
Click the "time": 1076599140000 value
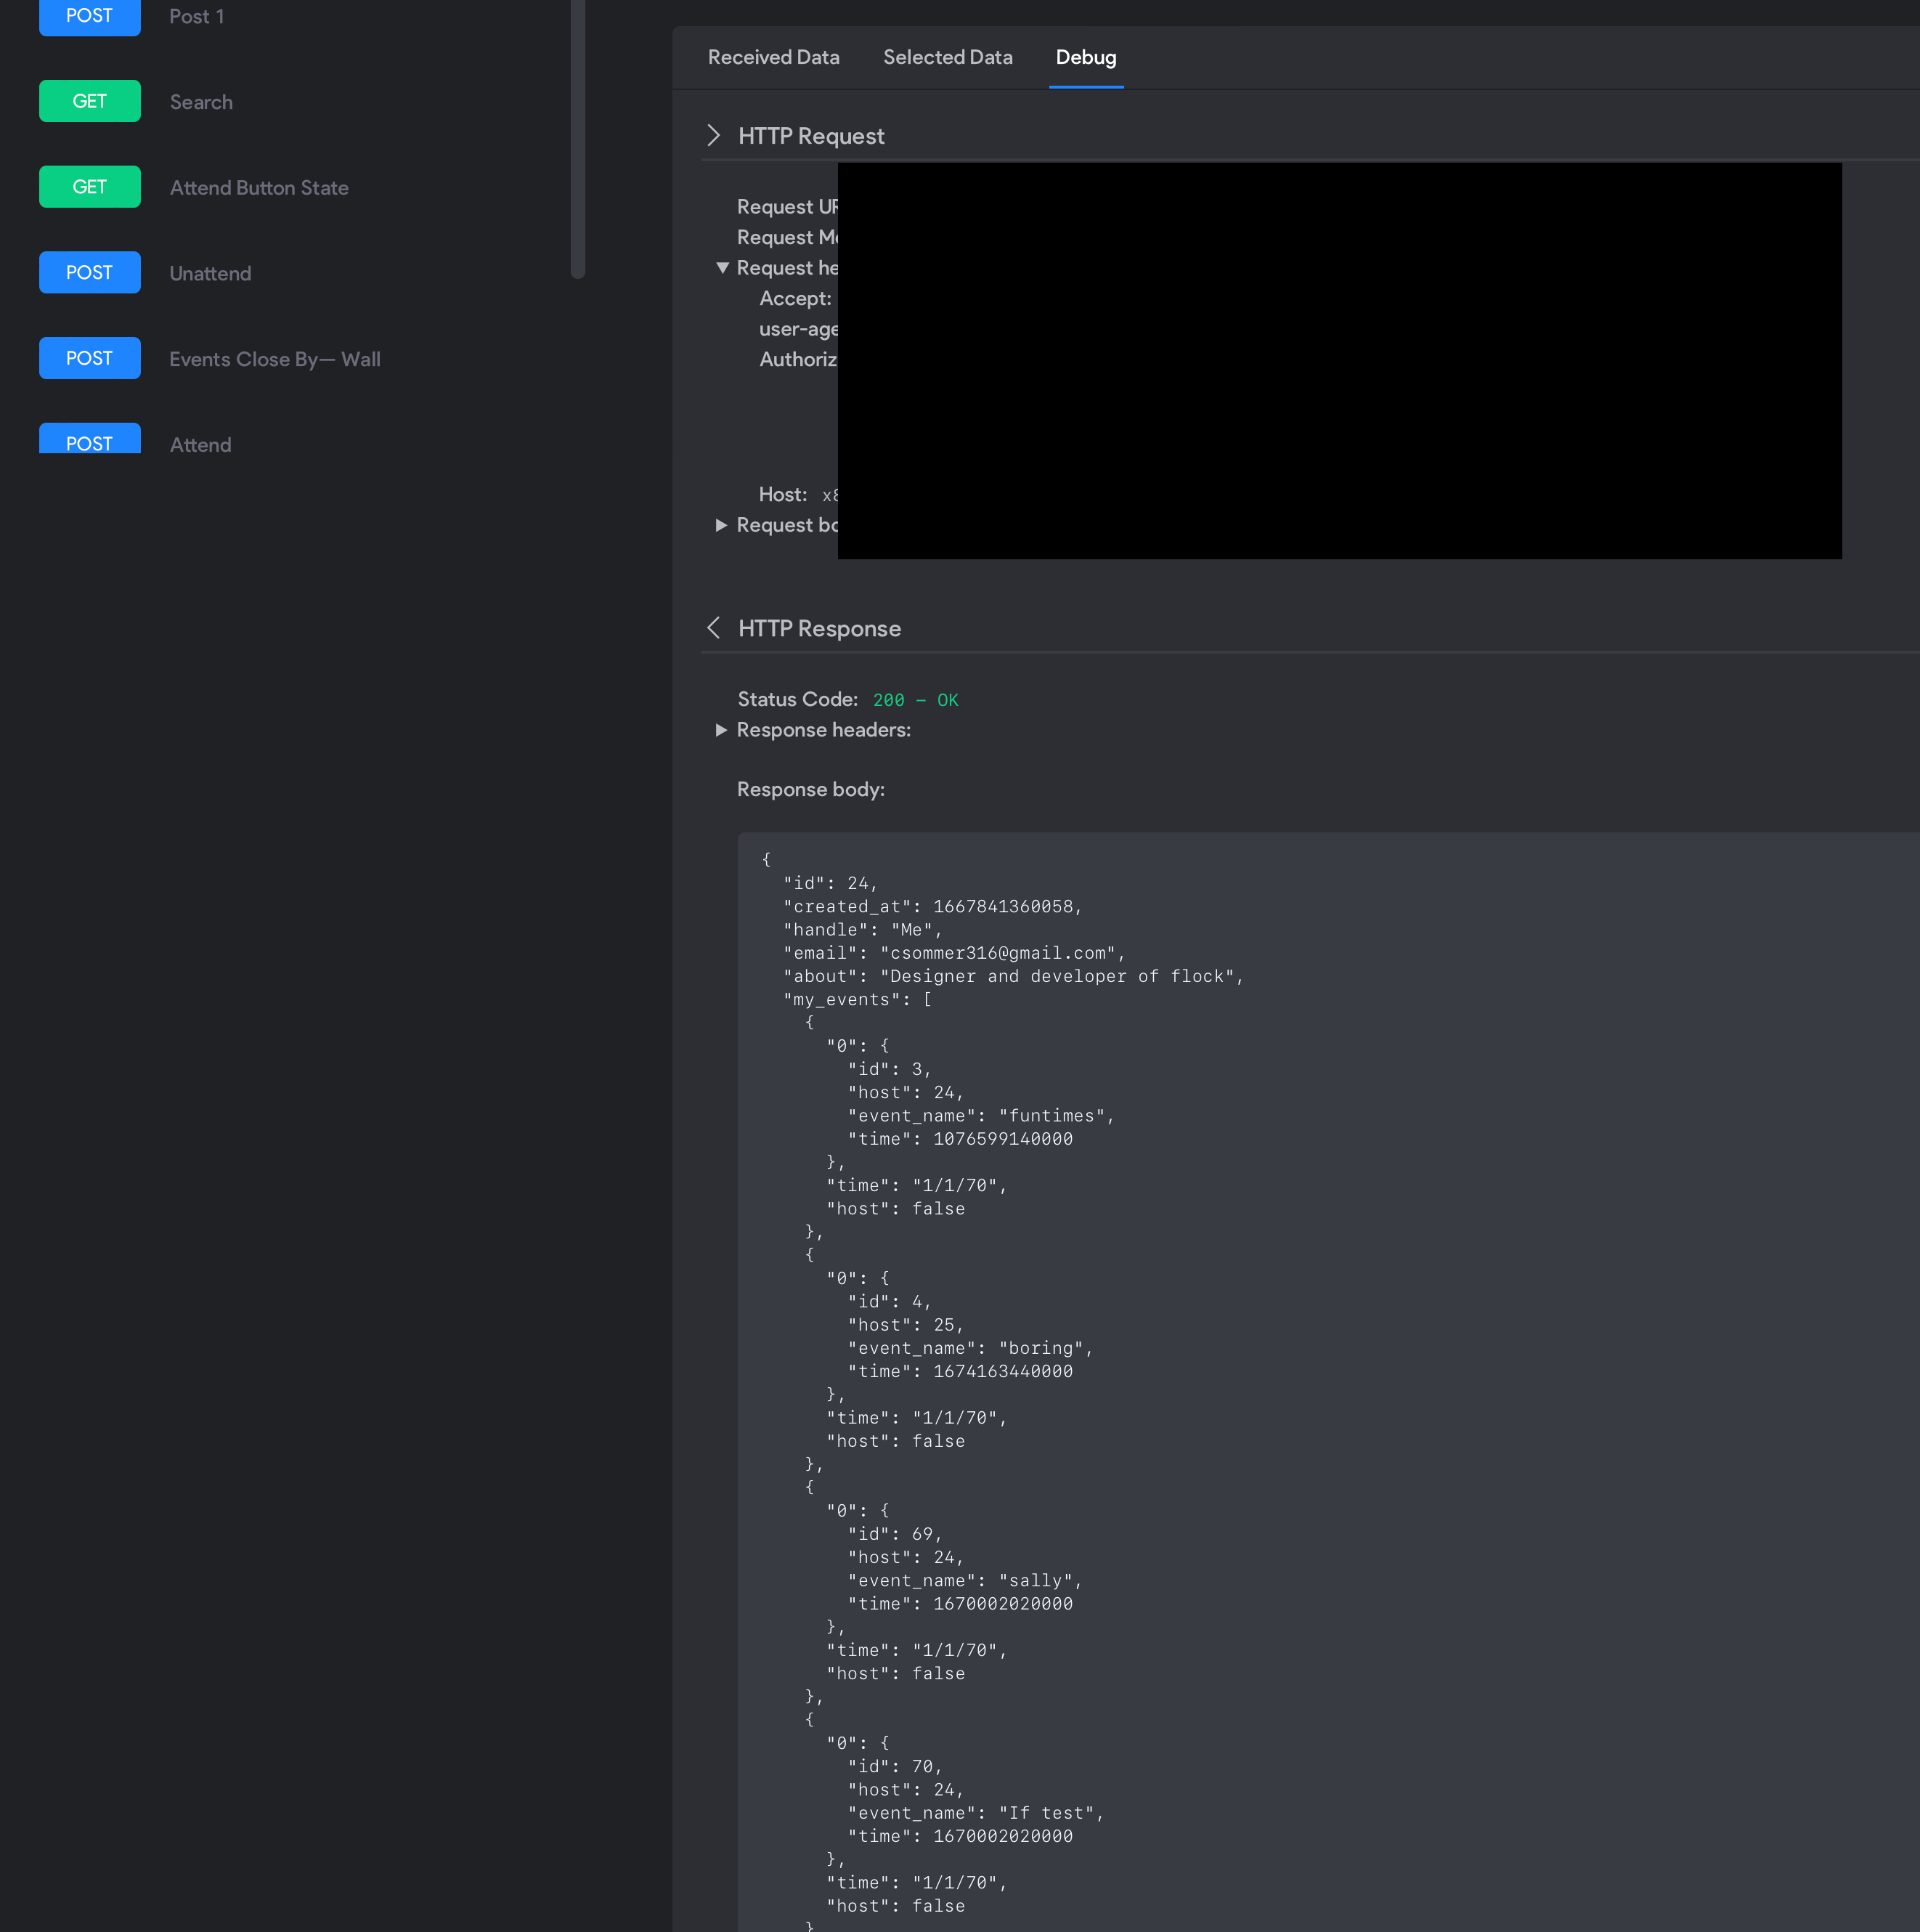1003,1139
